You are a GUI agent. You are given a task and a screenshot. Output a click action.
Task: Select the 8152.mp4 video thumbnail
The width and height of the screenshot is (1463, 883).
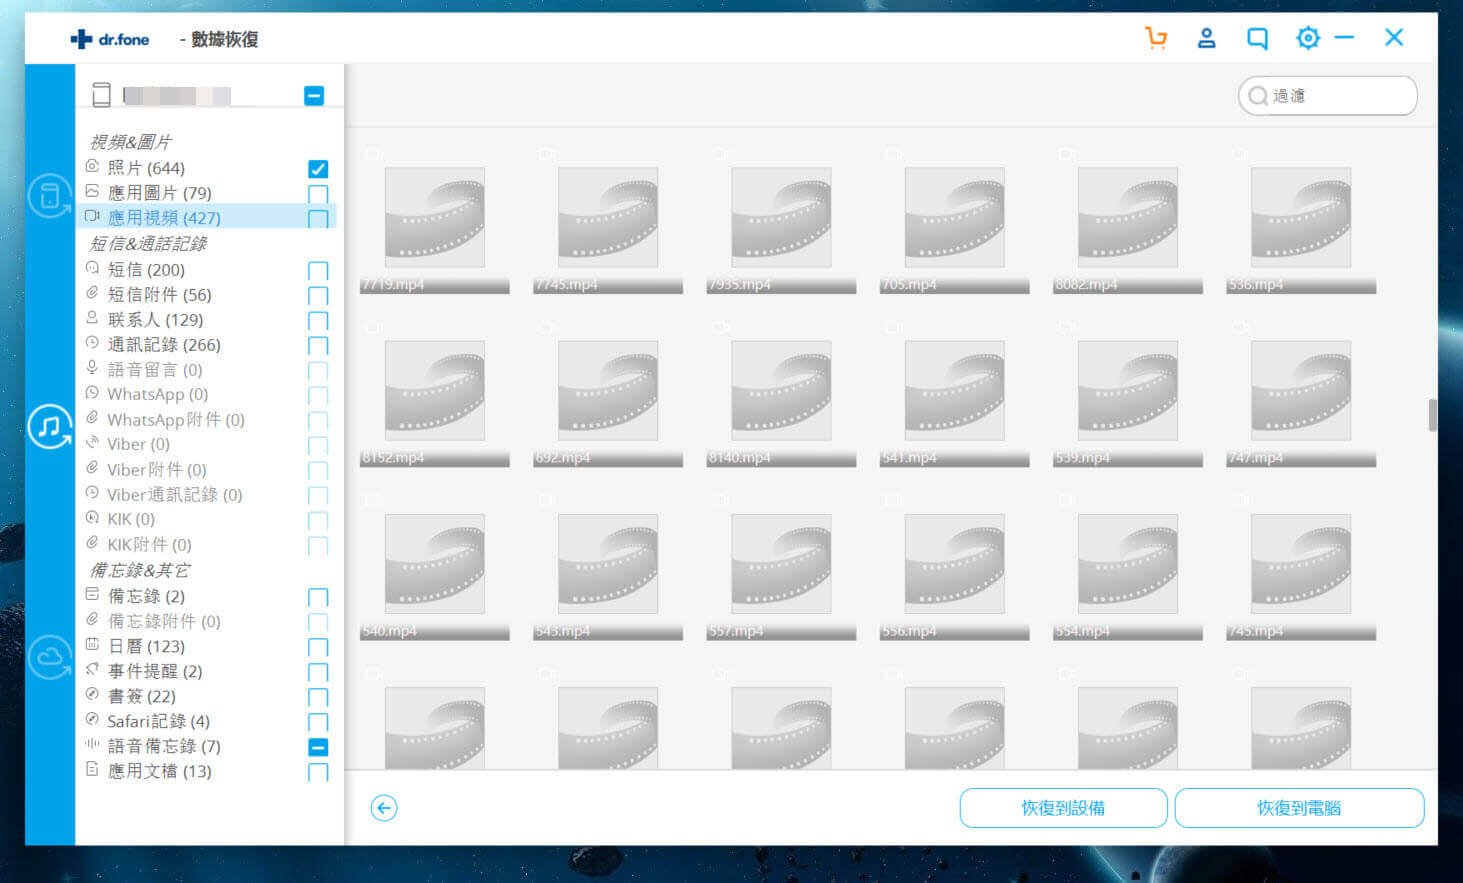(434, 391)
